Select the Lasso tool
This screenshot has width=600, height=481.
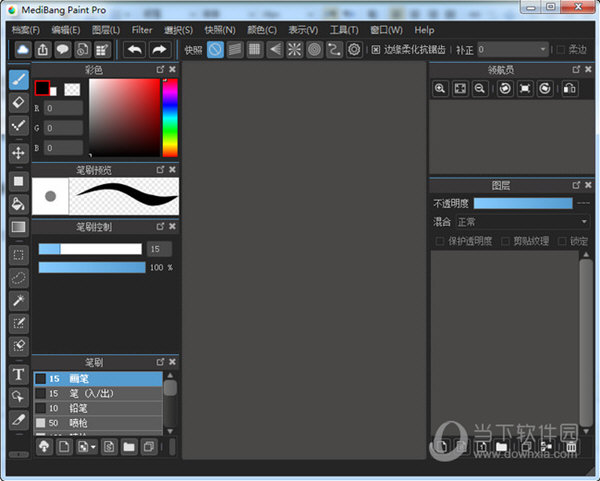(18, 278)
